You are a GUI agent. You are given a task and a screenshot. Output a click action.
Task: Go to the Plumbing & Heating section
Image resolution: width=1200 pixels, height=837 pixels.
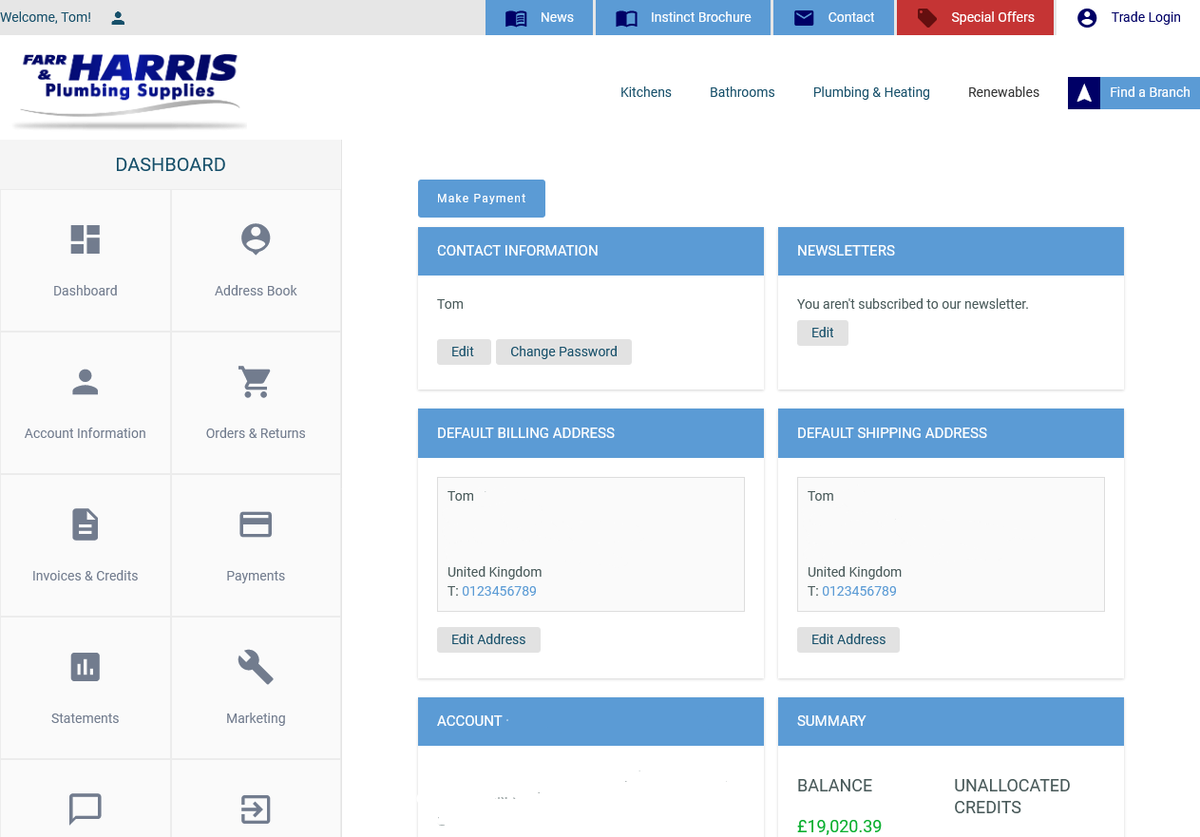tap(871, 92)
